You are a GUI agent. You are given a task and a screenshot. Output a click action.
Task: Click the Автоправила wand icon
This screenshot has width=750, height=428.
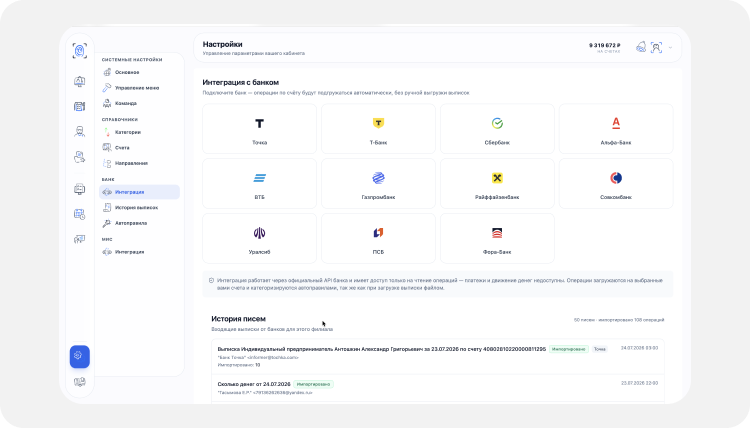coord(107,223)
